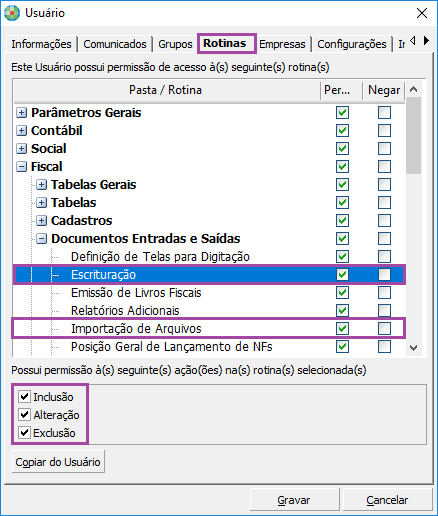The height and width of the screenshot is (516, 438).
Task: Collapse the Fiscal folder
Action: [21, 167]
